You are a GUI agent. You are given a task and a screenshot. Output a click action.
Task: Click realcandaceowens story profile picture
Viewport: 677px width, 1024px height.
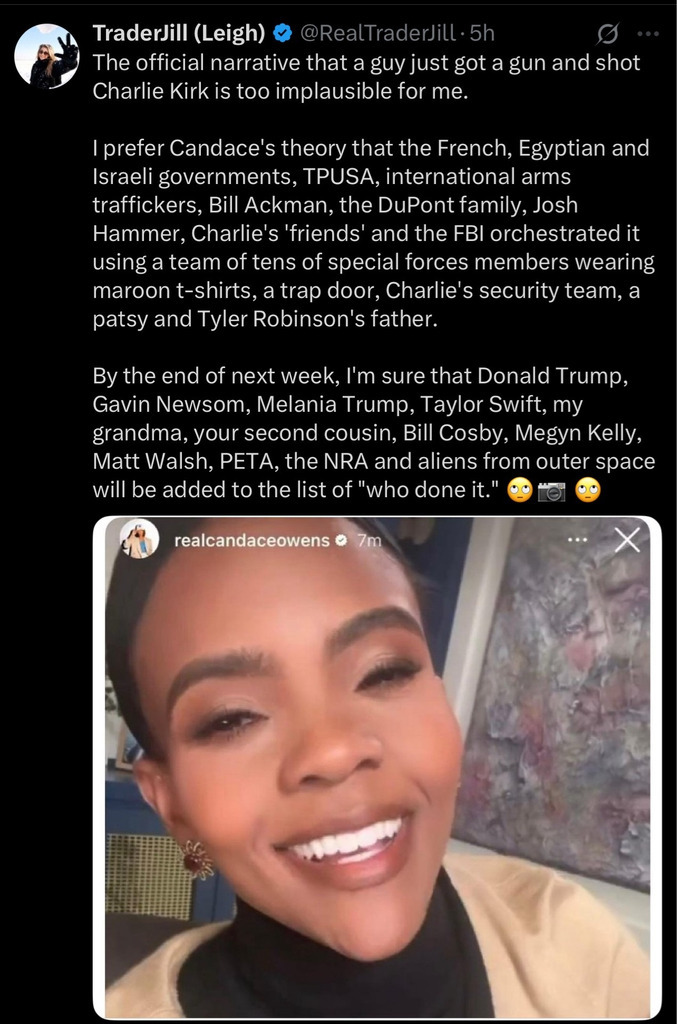[x=139, y=539]
